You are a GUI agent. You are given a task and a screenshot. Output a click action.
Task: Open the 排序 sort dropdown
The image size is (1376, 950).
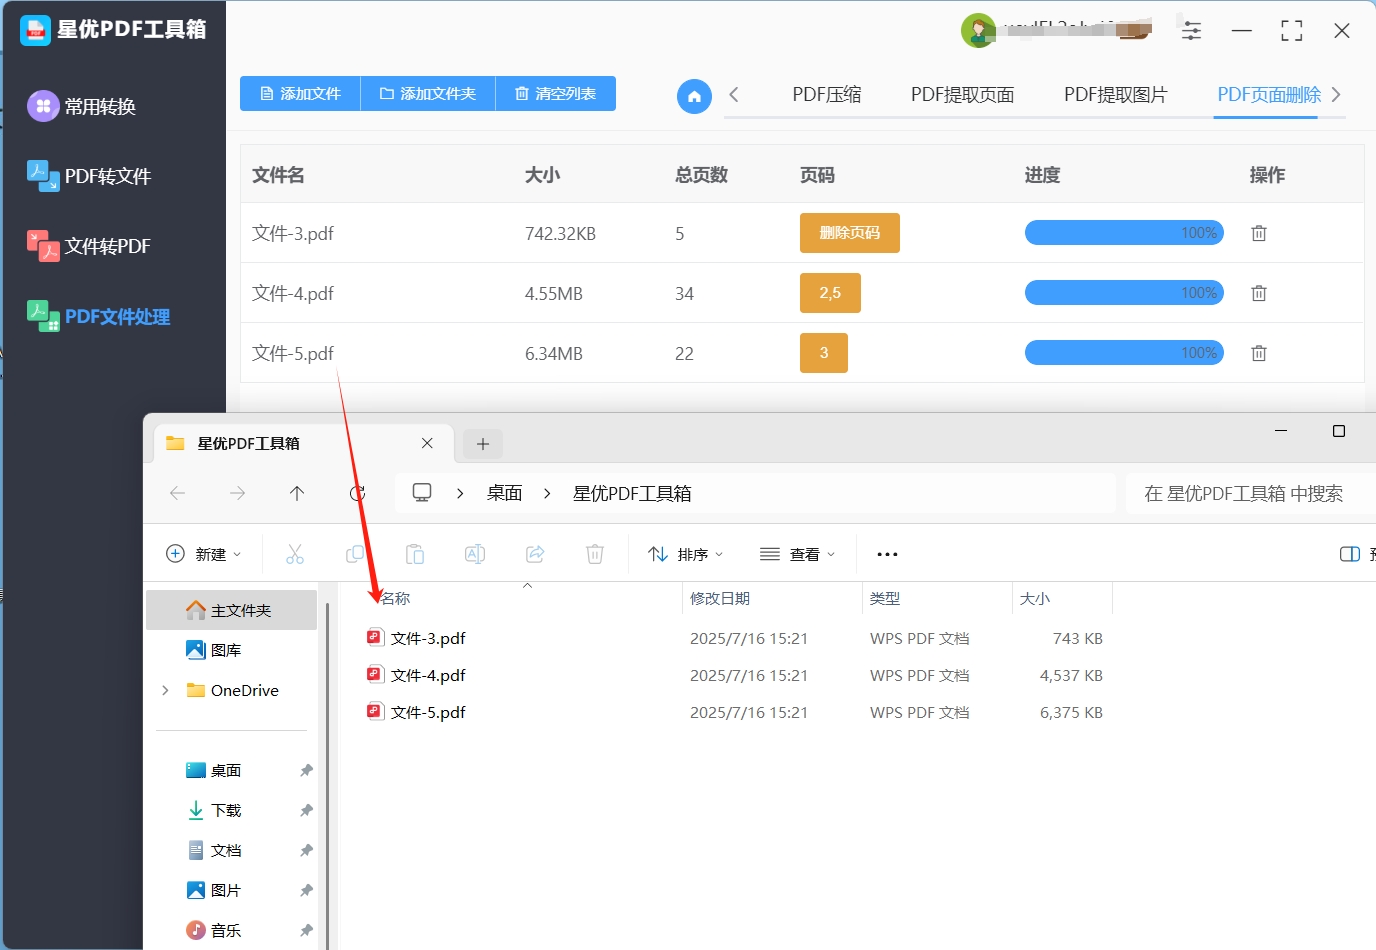tap(686, 554)
